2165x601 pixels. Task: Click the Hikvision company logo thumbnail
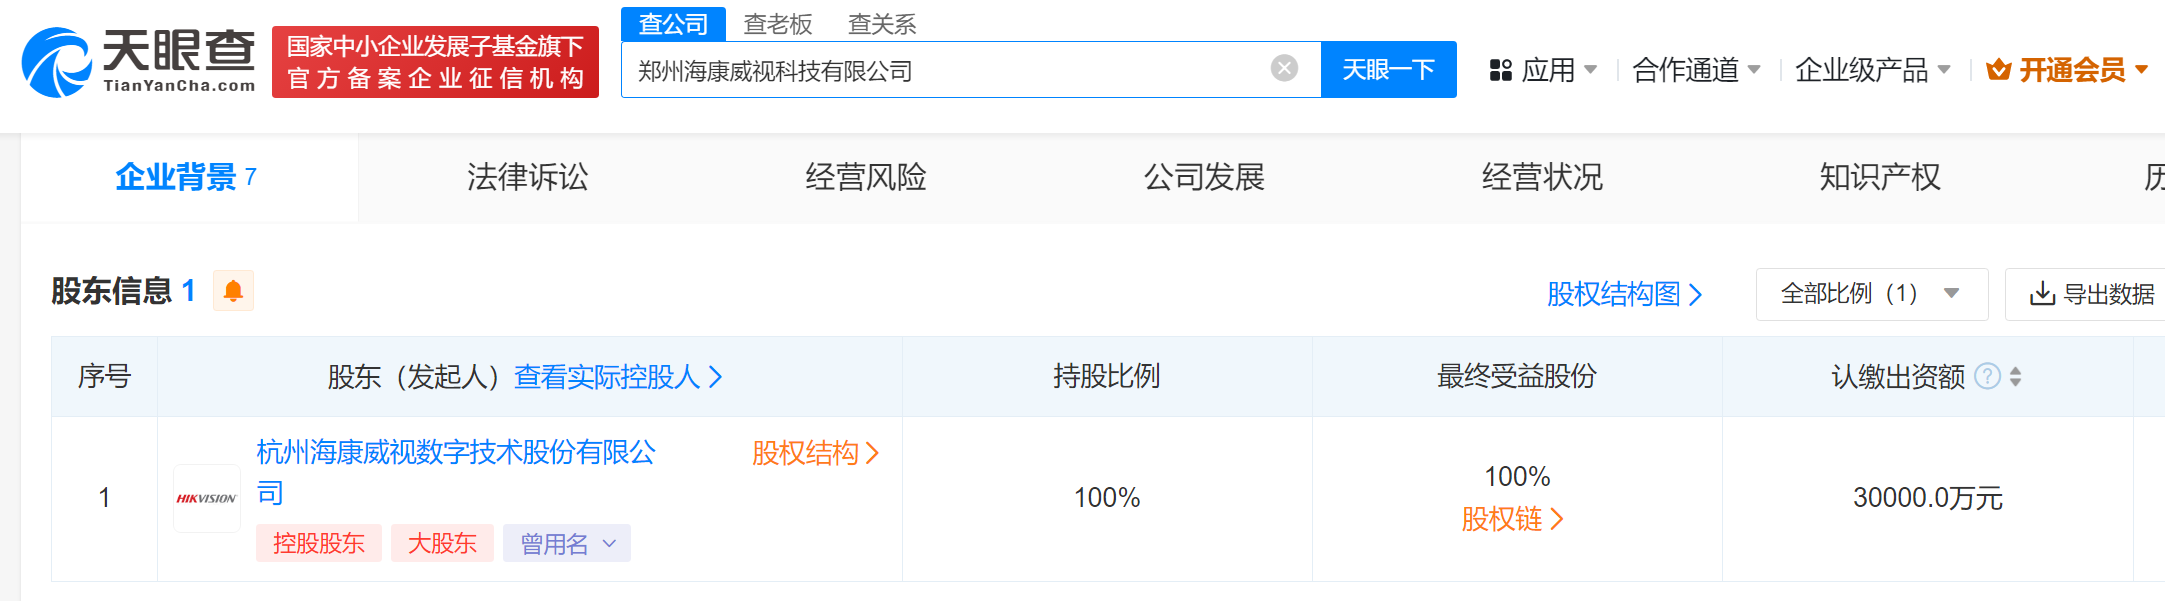[207, 498]
